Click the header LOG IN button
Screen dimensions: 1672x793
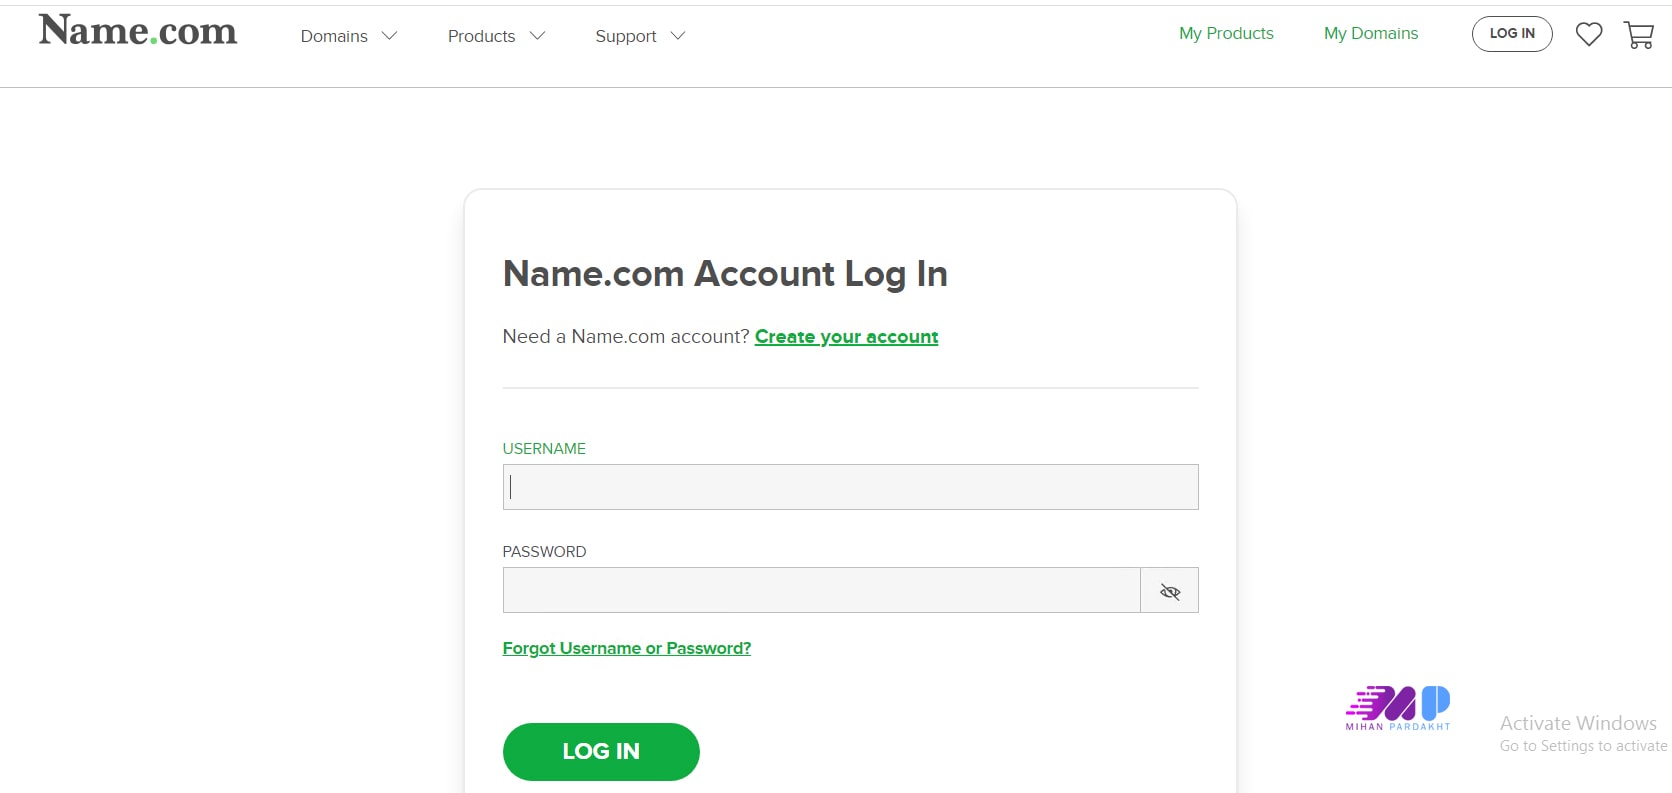pos(1511,34)
